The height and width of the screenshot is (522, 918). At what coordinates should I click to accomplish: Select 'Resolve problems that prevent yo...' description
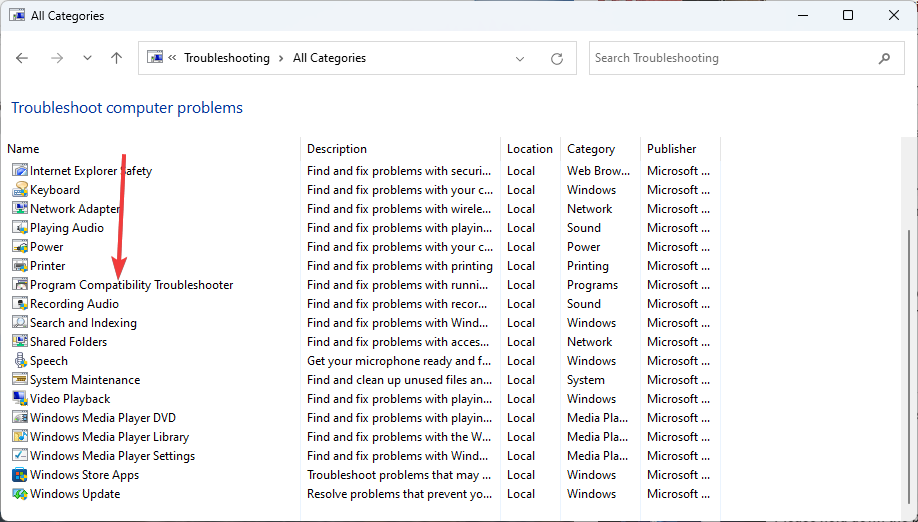pos(399,494)
